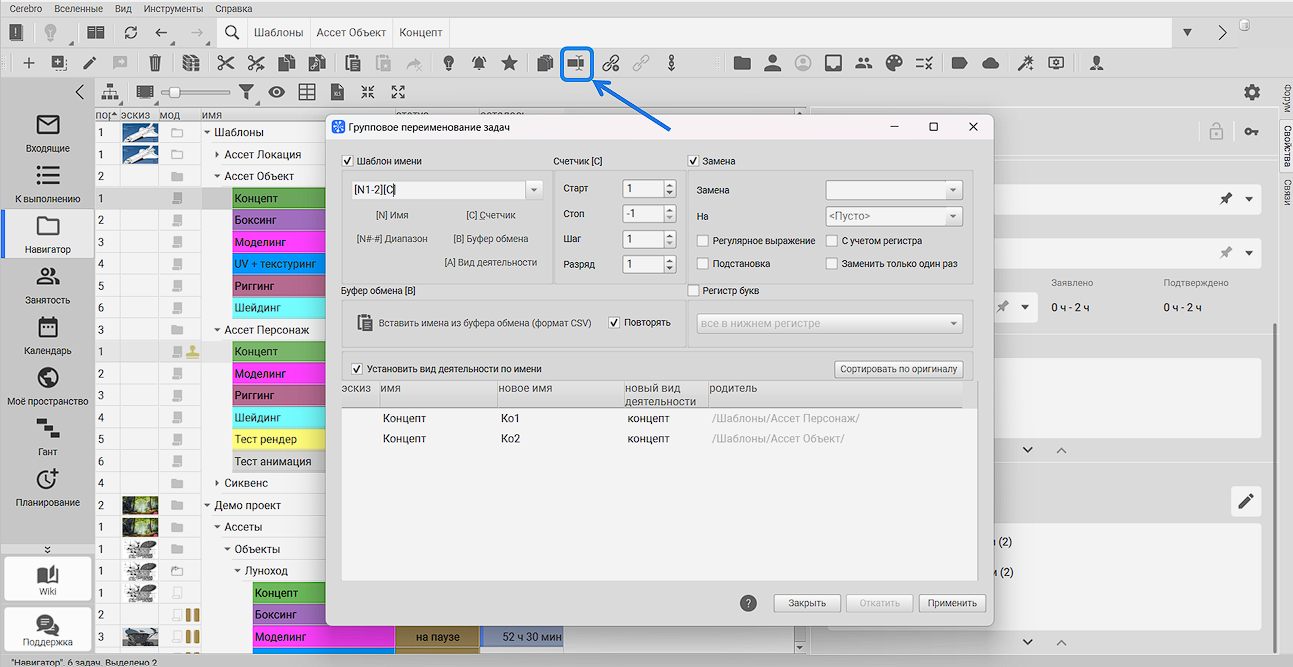Open Планирование in the sidebar
Screen dimensions: 1293x667
coord(48,488)
